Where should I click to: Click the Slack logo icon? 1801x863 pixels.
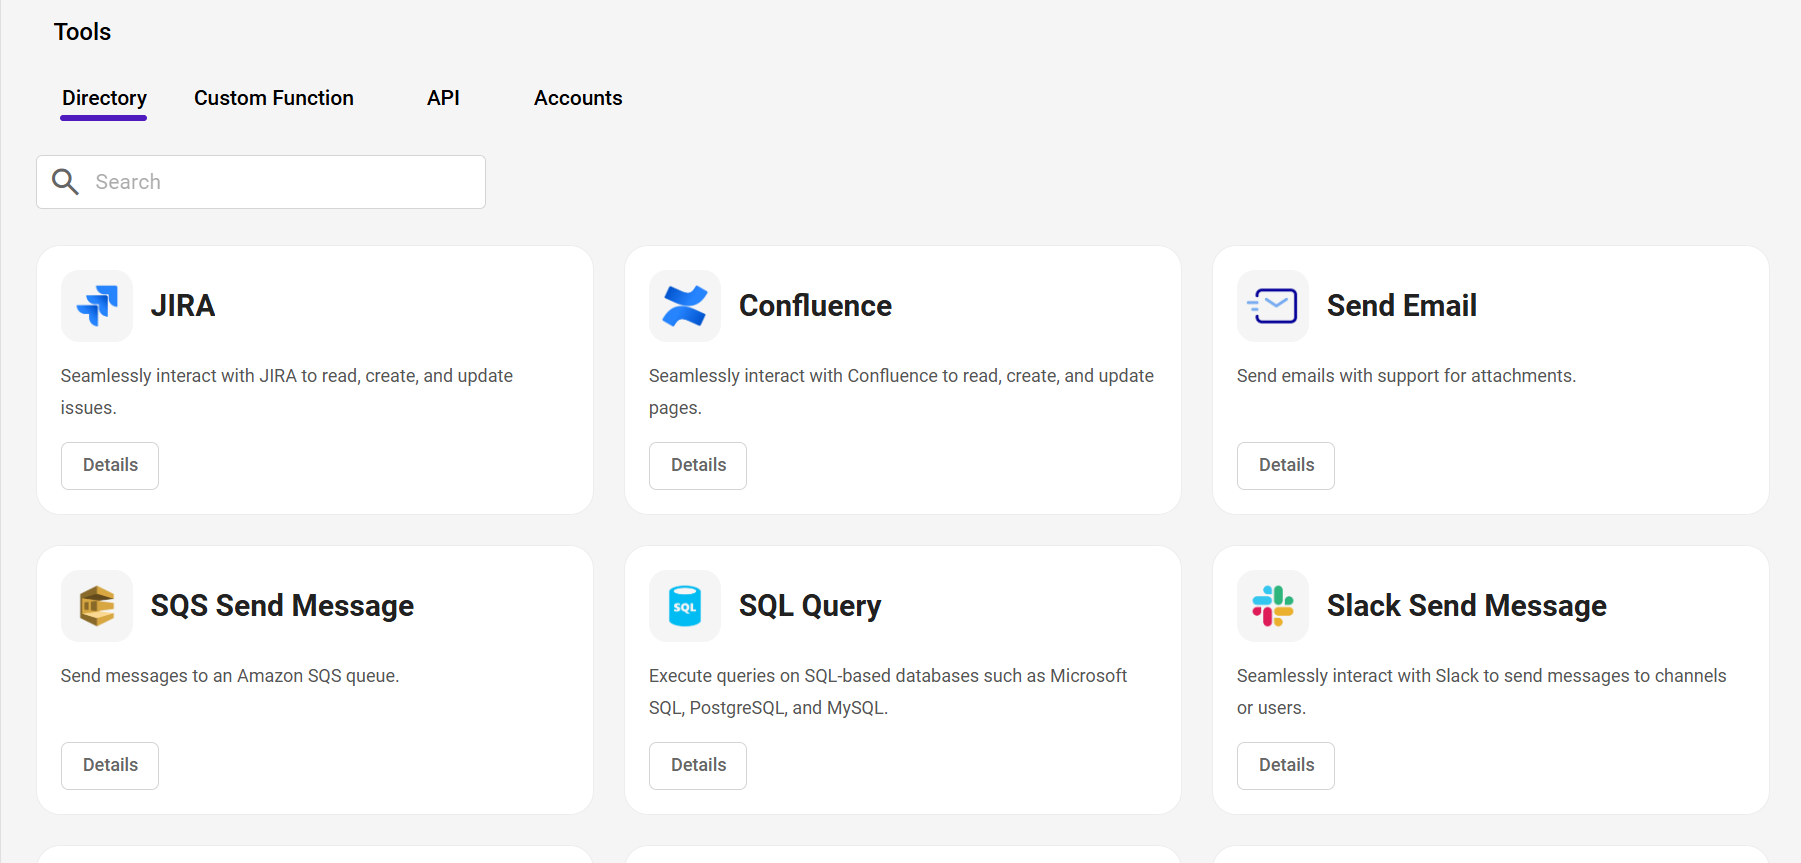point(1273,606)
